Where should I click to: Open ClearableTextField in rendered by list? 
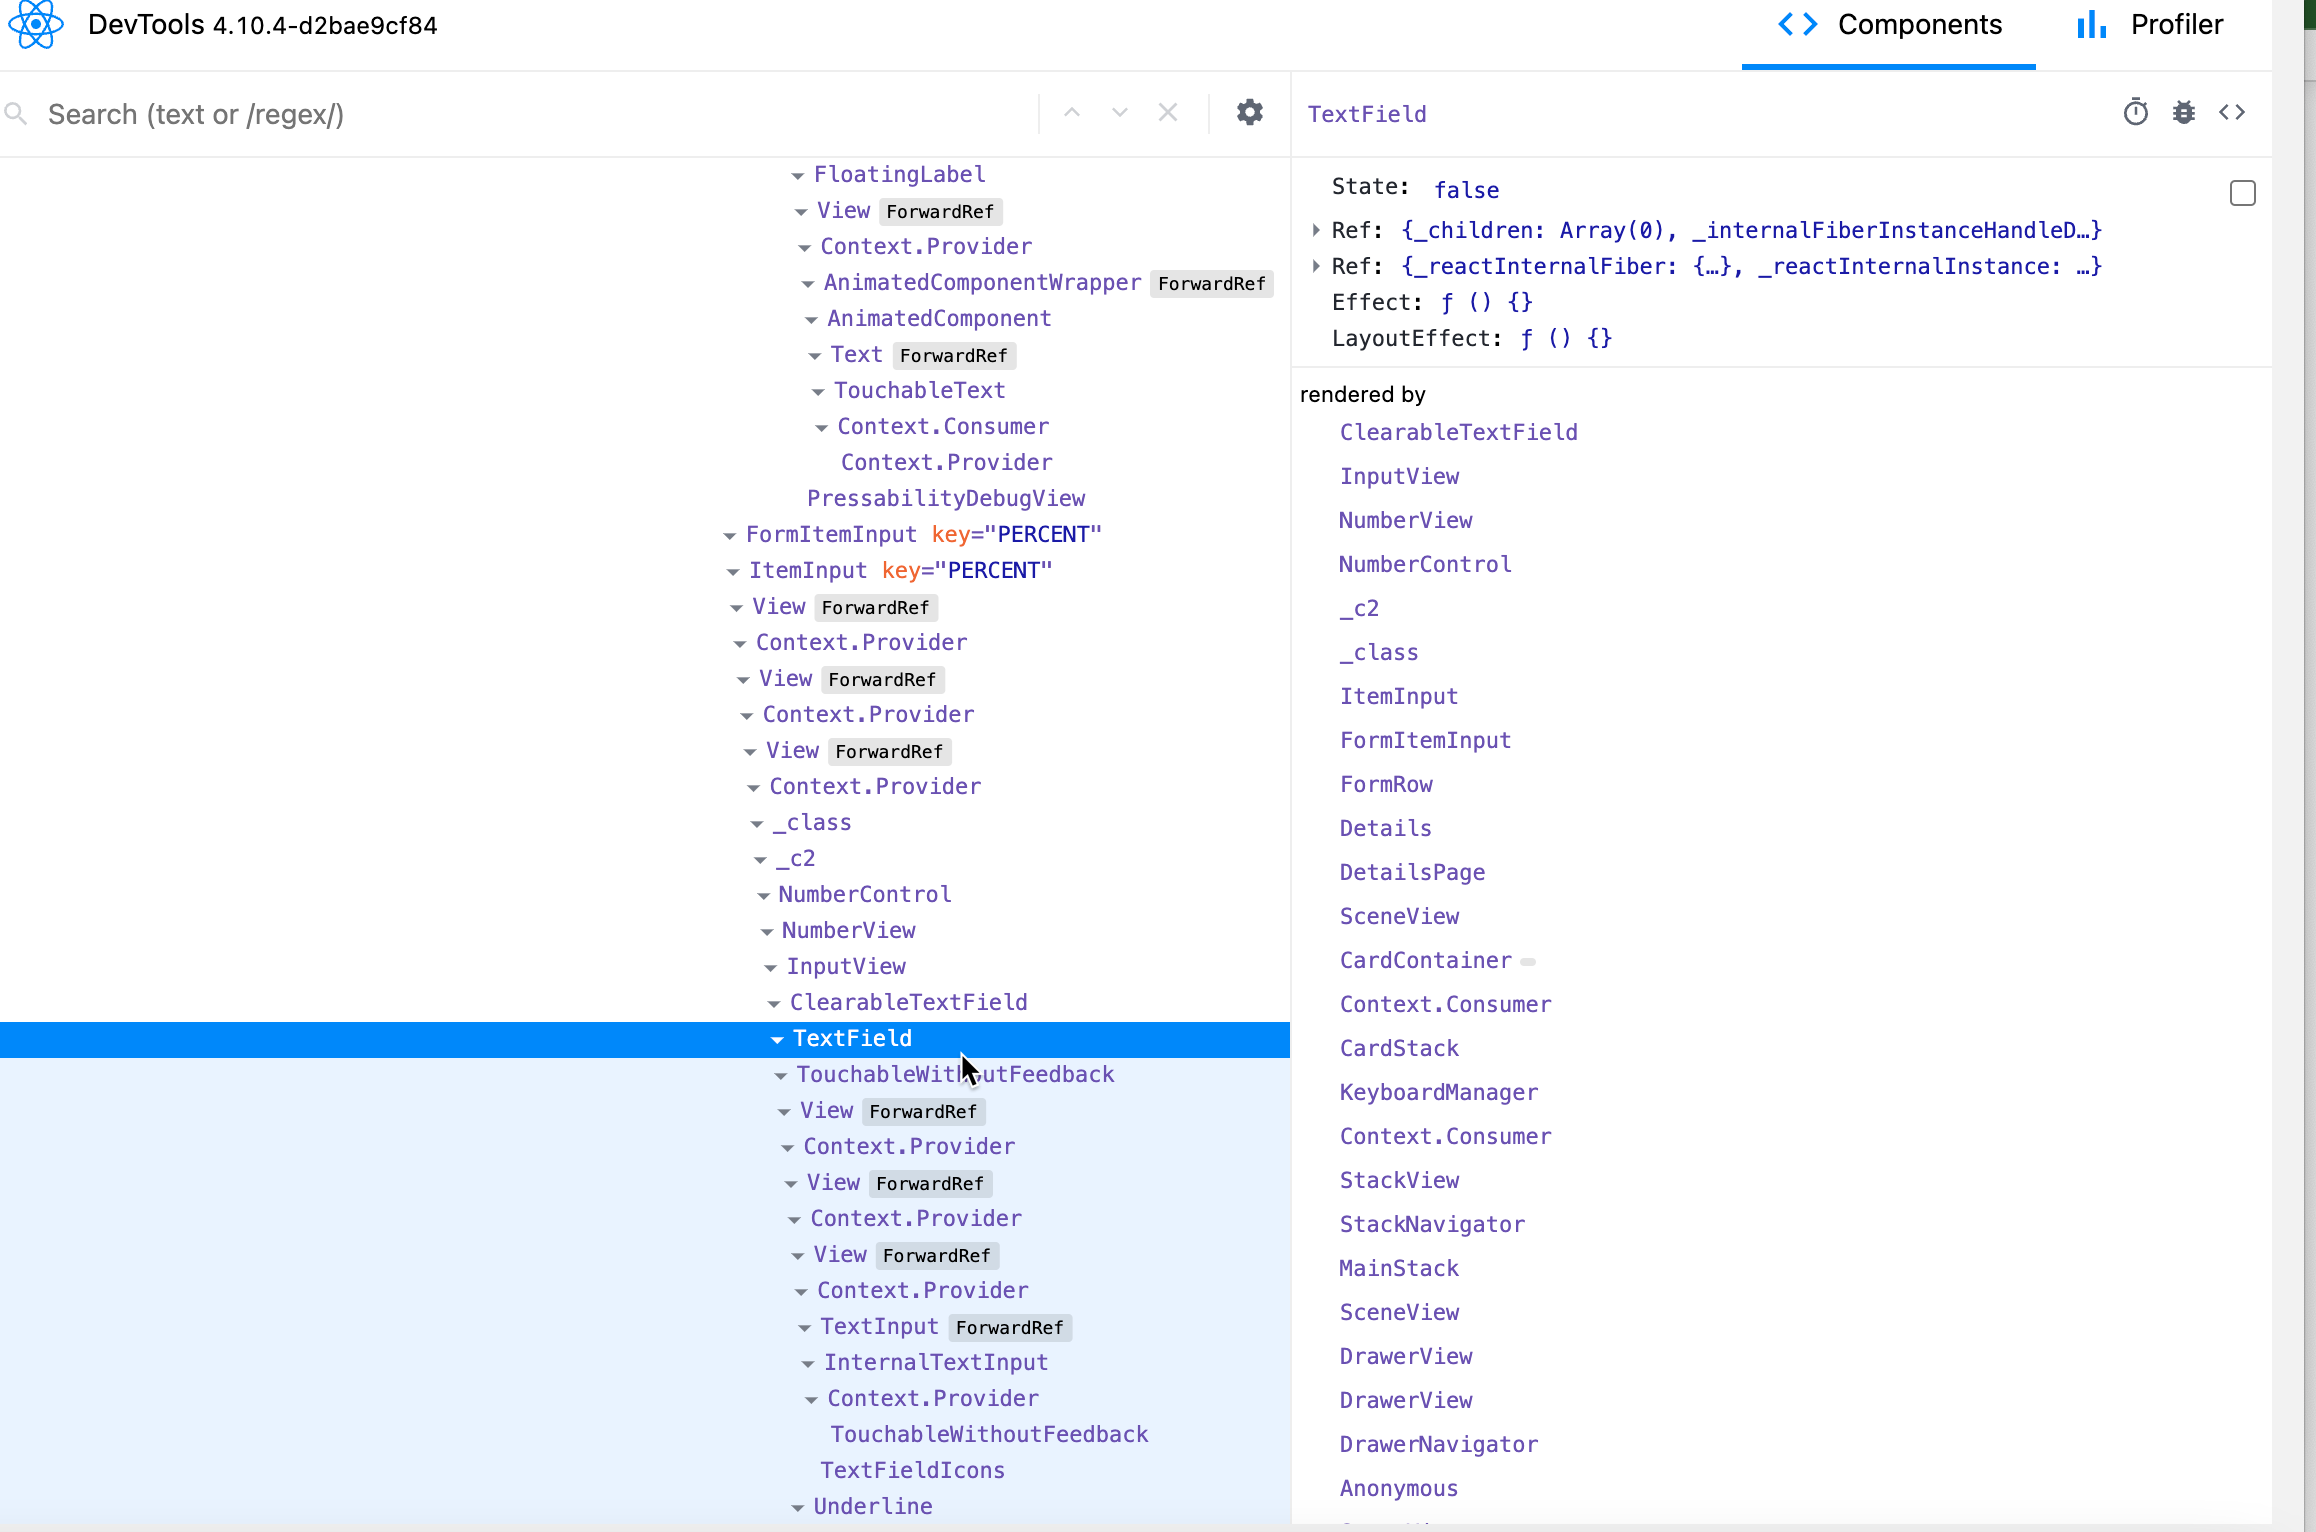tap(1458, 432)
